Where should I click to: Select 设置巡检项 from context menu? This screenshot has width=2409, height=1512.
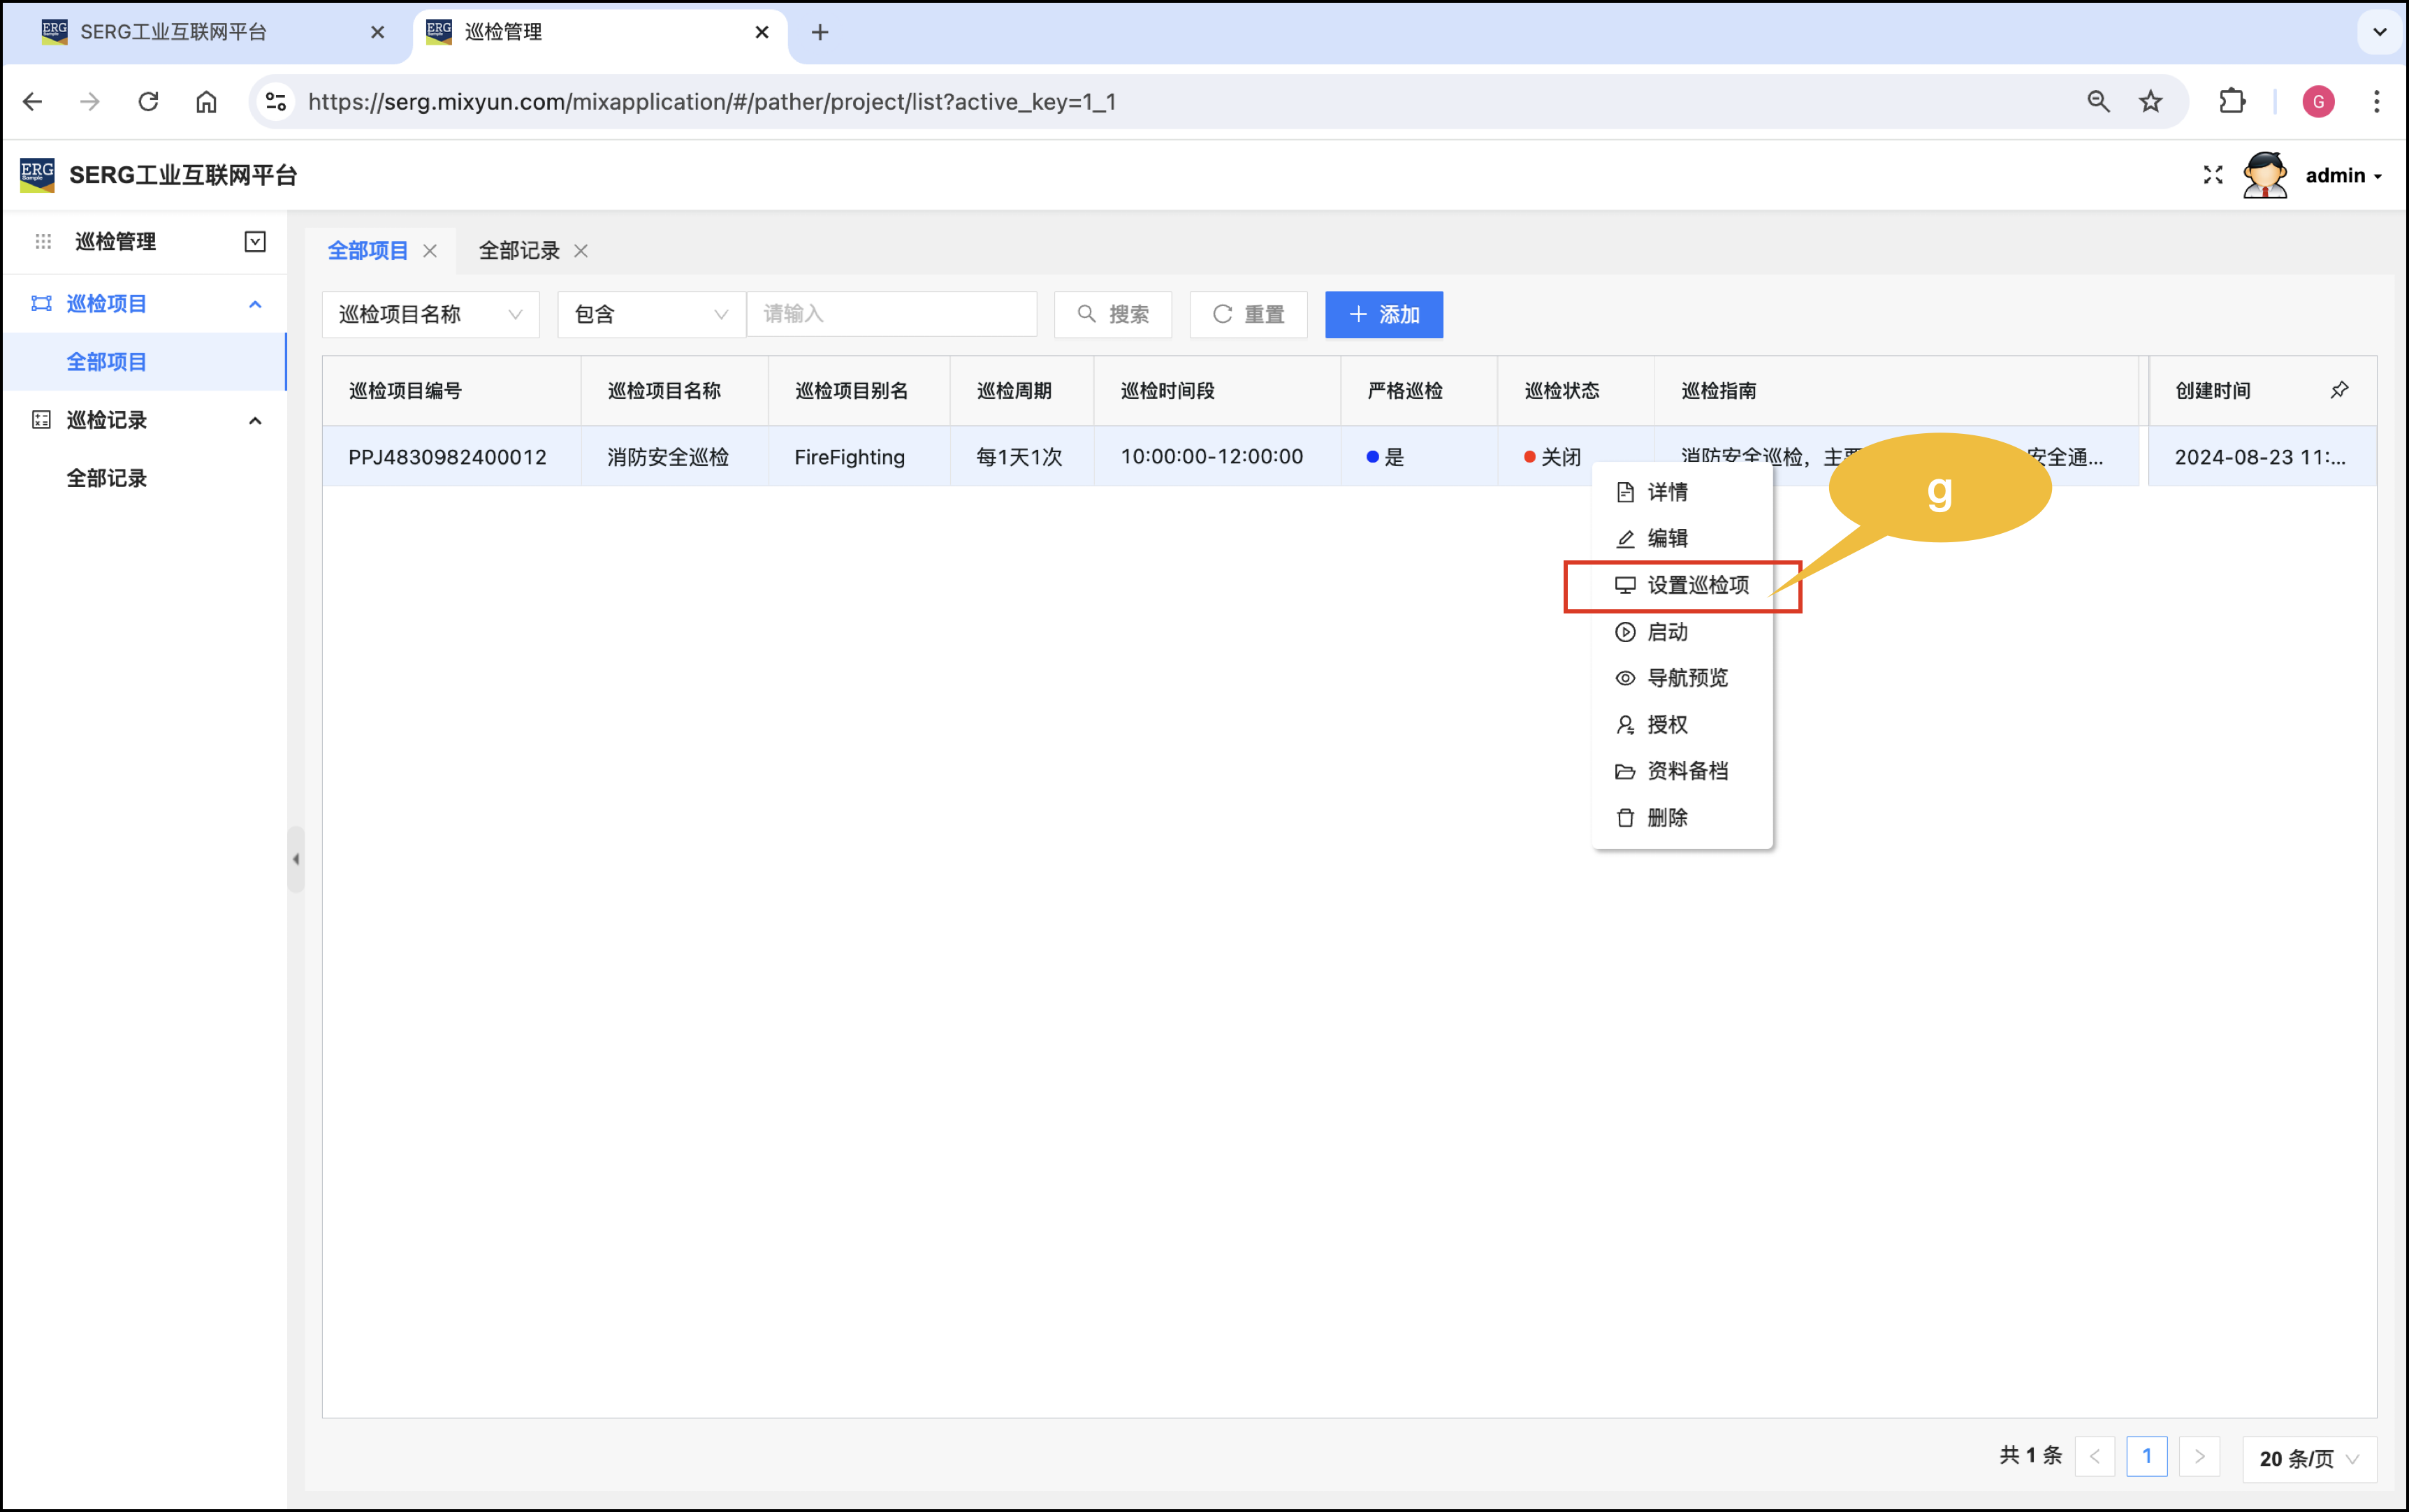pyautogui.click(x=1697, y=585)
